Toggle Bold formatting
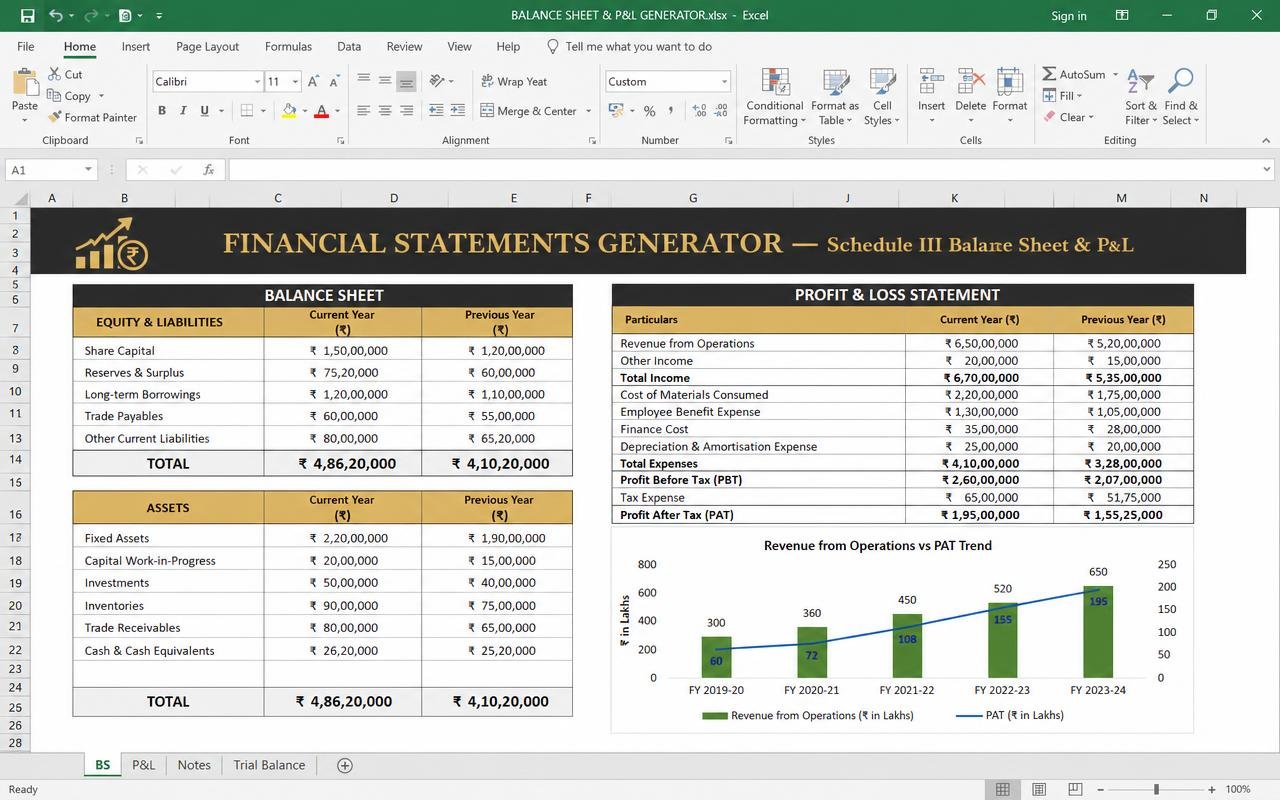 (161, 111)
